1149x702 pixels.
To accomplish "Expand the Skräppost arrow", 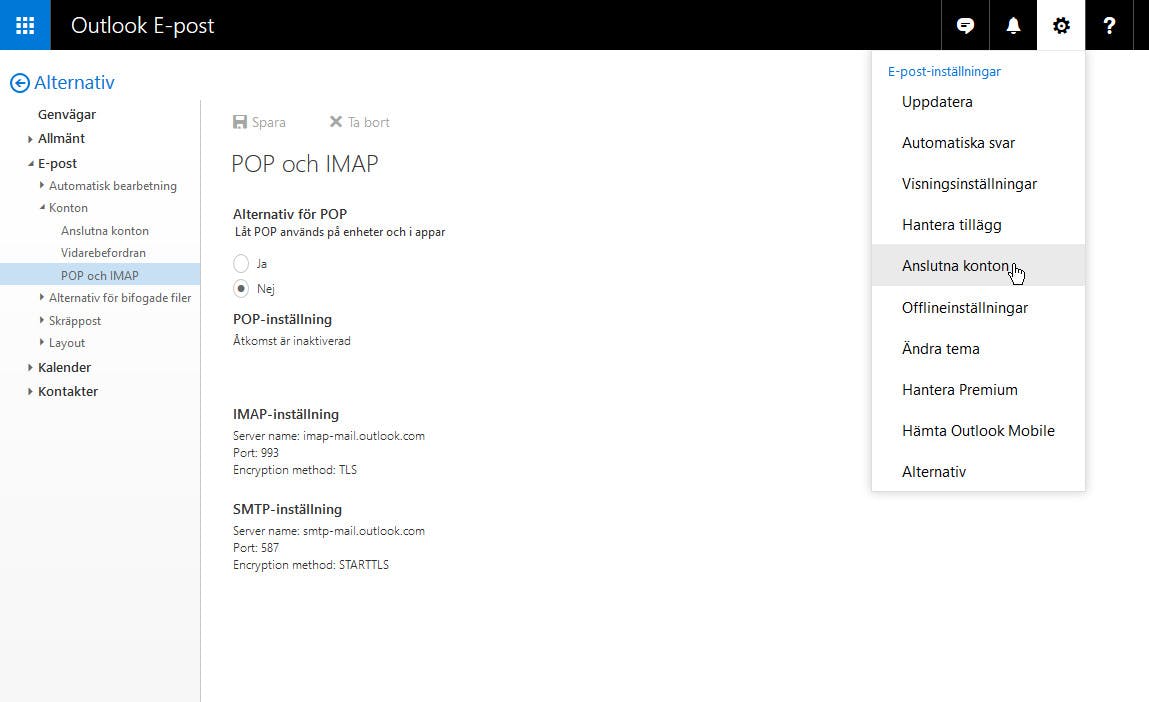I will click(42, 320).
